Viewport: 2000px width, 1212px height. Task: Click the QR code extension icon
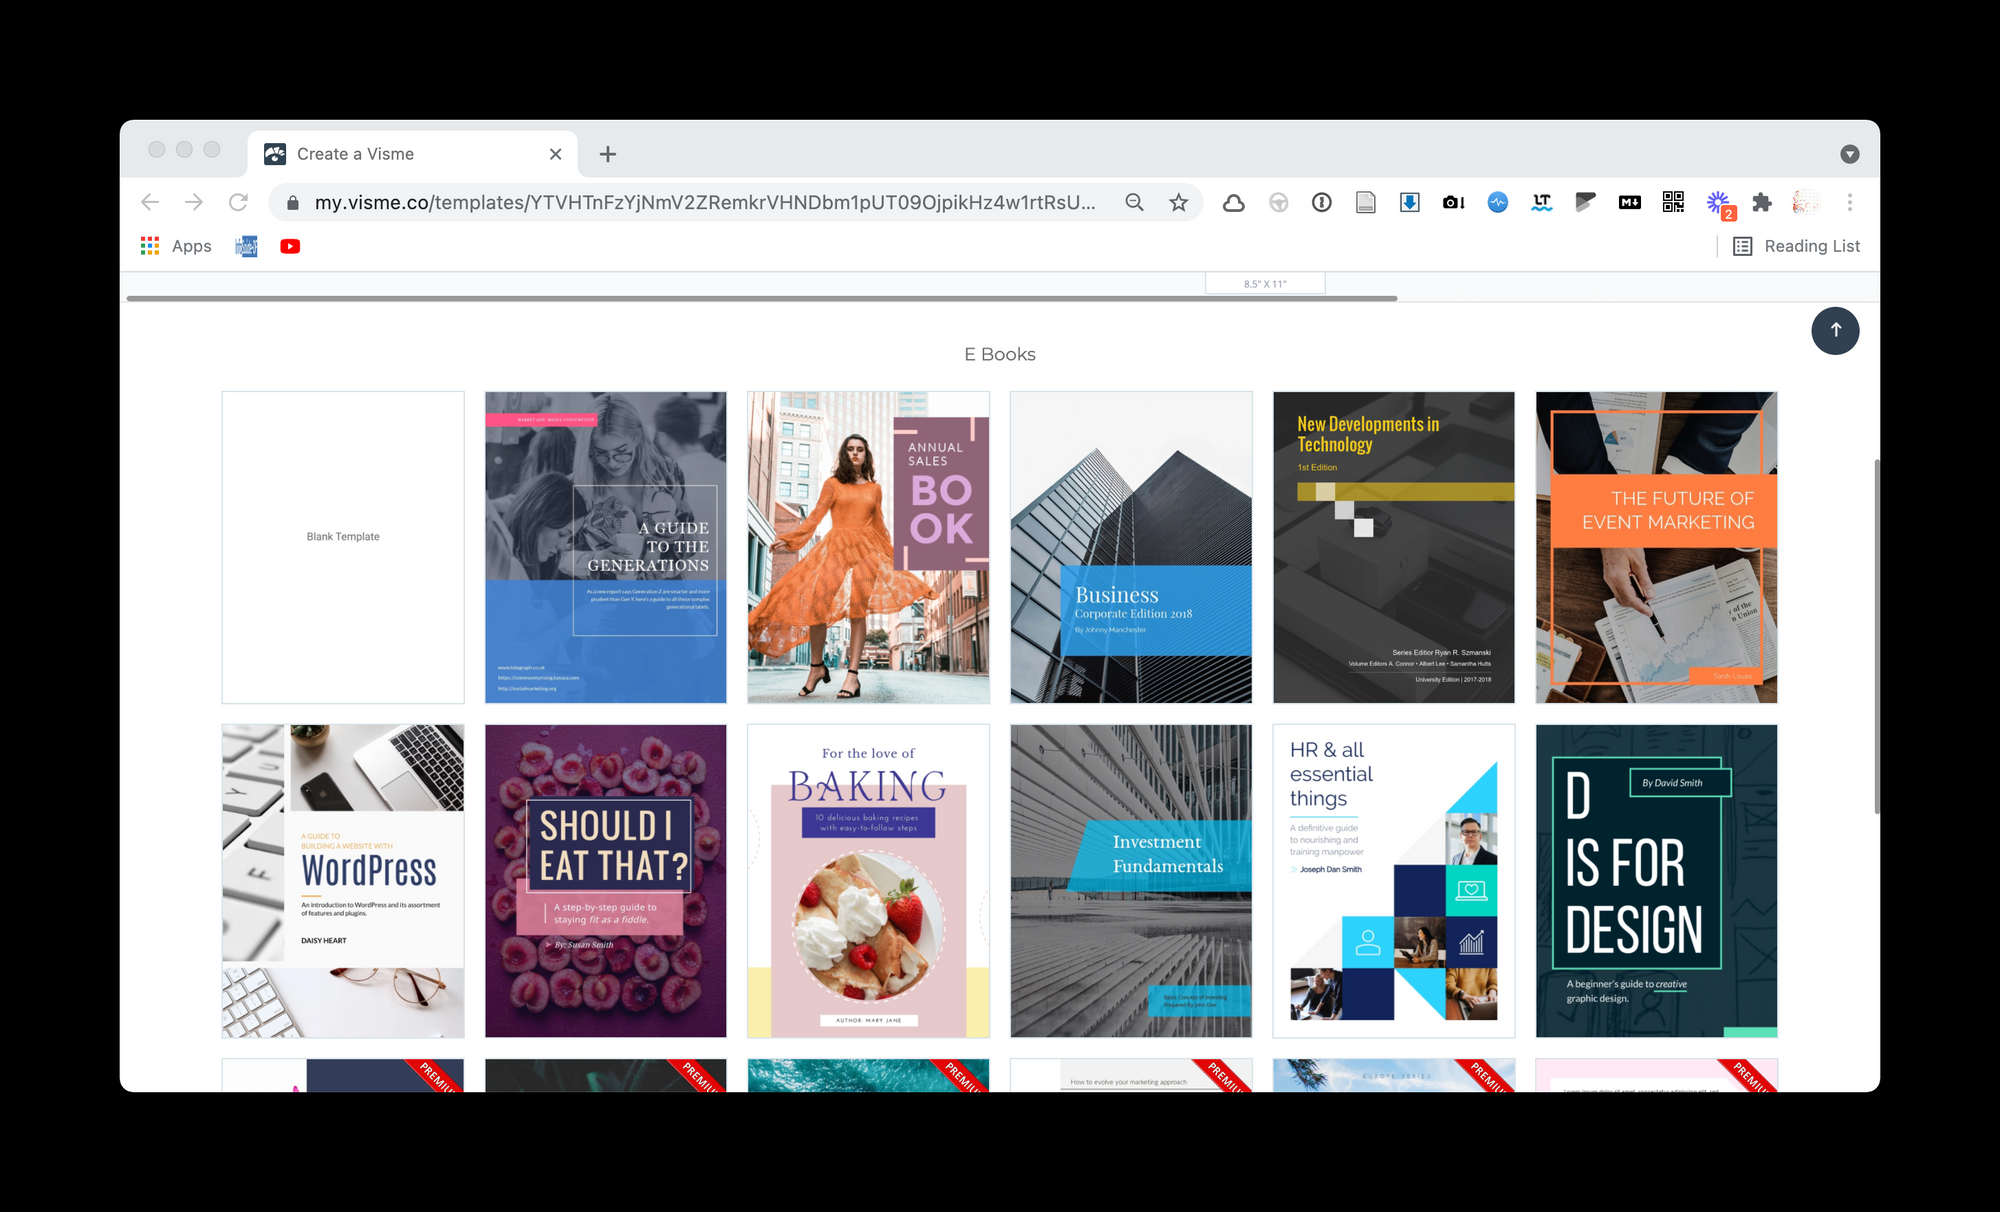1673,202
